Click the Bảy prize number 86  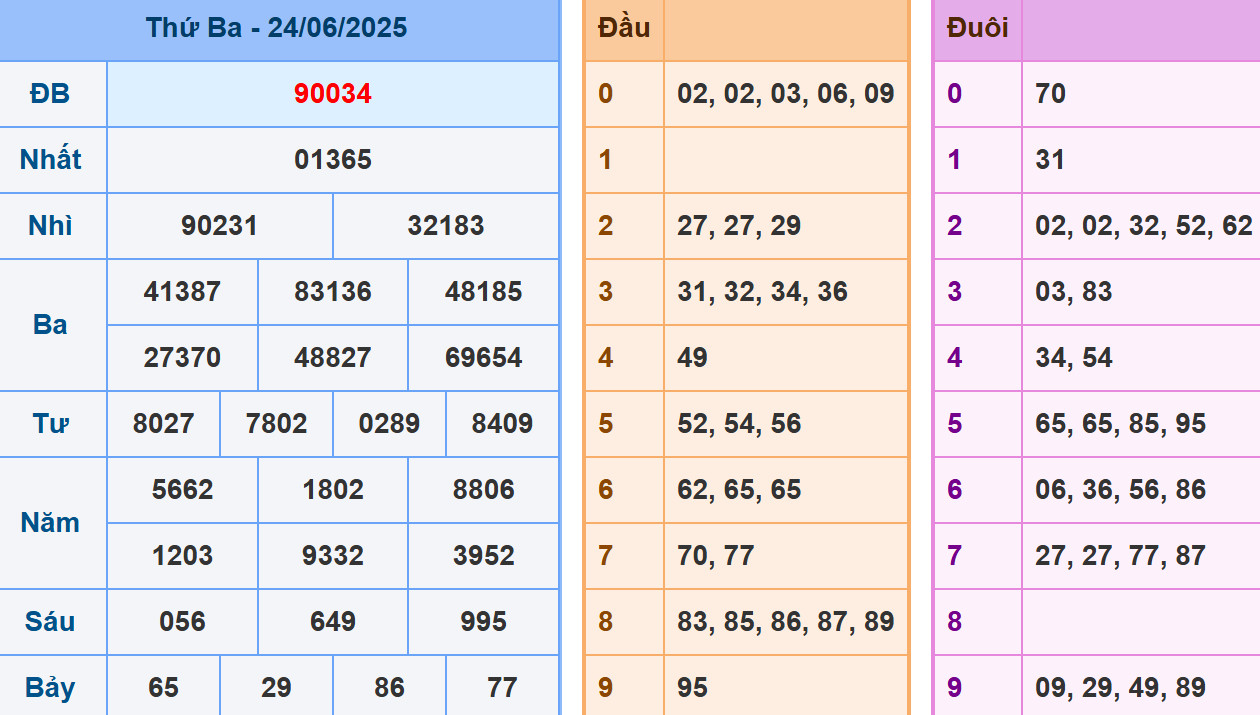pyautogui.click(x=389, y=688)
